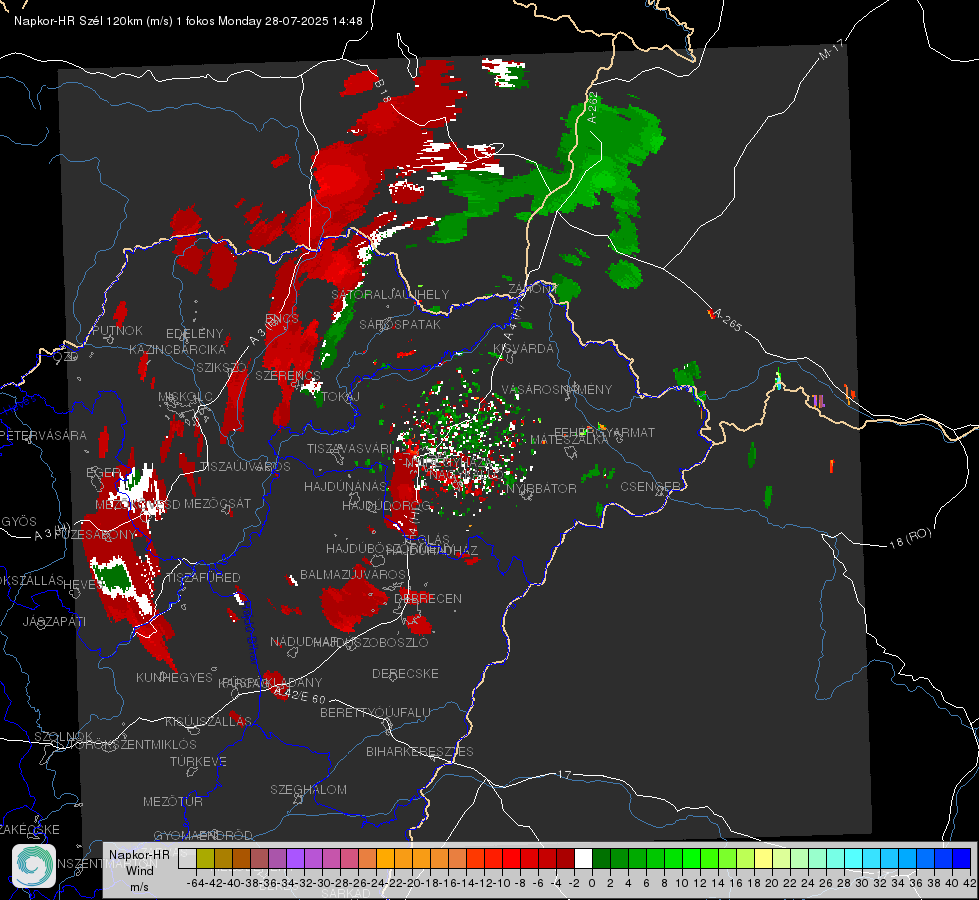
Task: Click the SZERENCS city label
Action: [288, 376]
